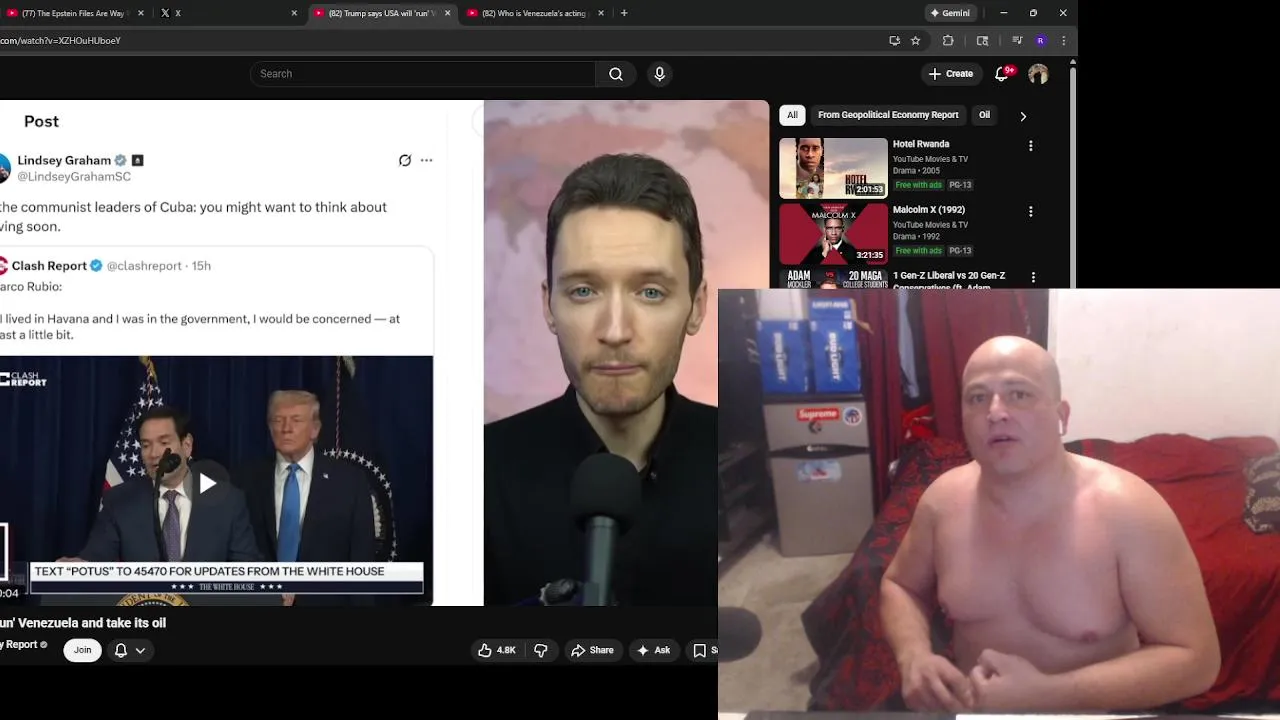Click the page vertical scrollbar
Screen dimensions: 1280x720
coord(1073,180)
